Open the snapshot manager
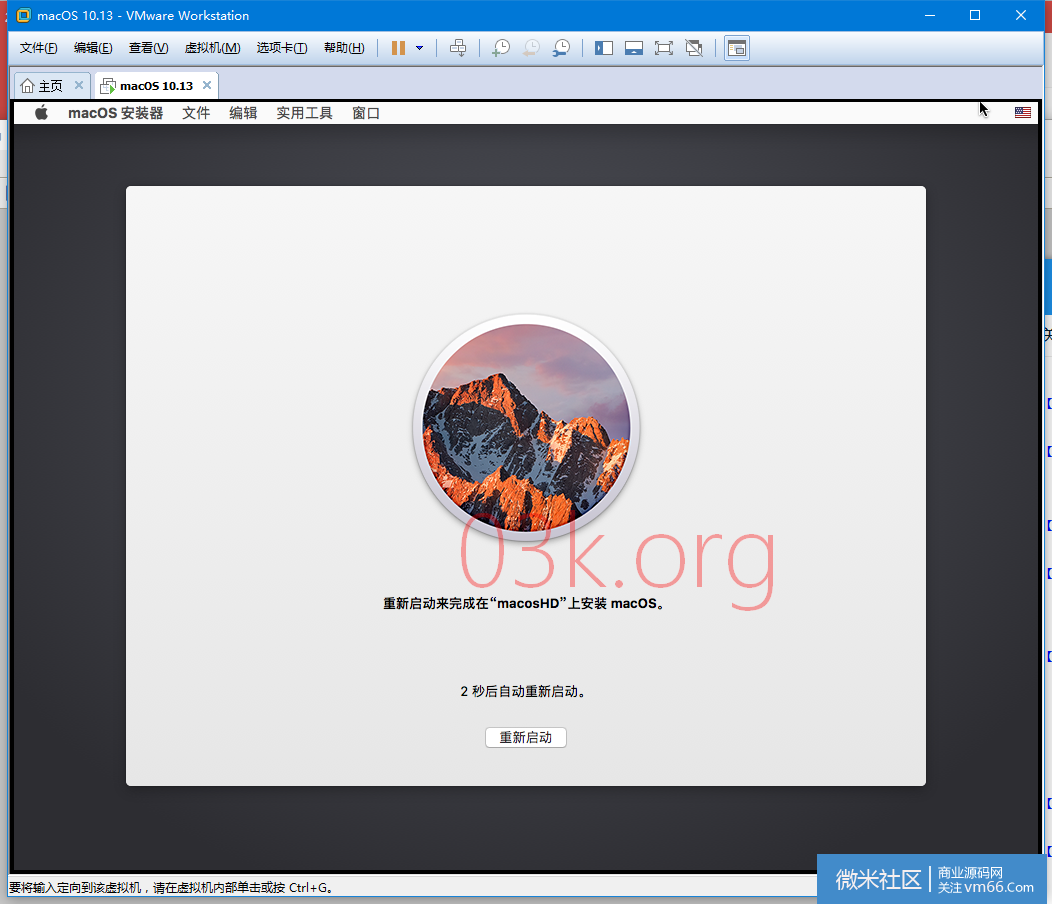1052x904 pixels. (x=562, y=48)
